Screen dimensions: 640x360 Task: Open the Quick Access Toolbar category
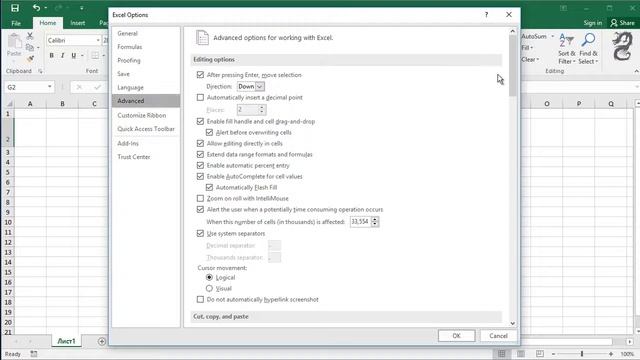(x=146, y=129)
